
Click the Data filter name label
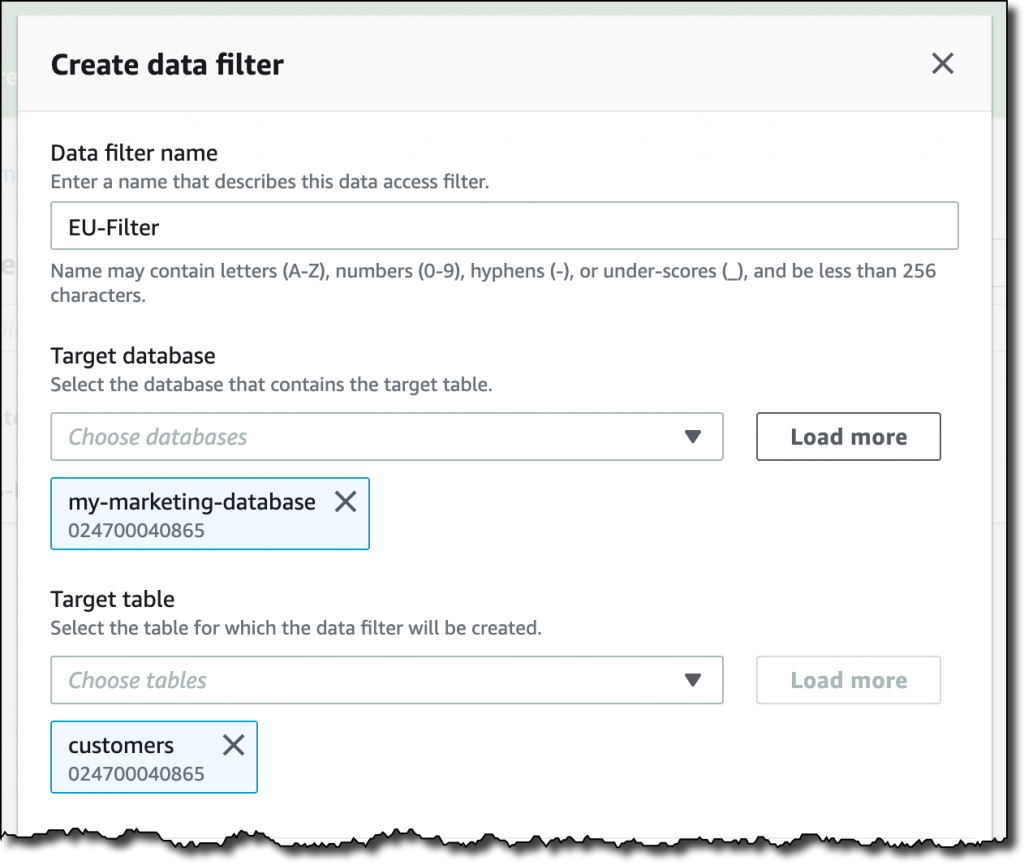click(134, 153)
